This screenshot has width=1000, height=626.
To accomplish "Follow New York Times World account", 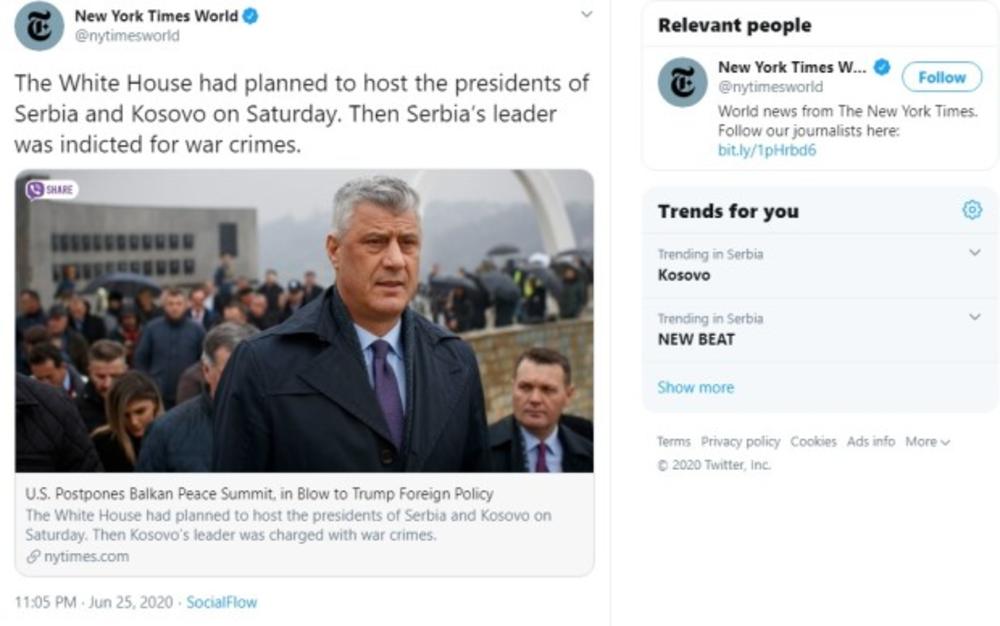I will [941, 77].
